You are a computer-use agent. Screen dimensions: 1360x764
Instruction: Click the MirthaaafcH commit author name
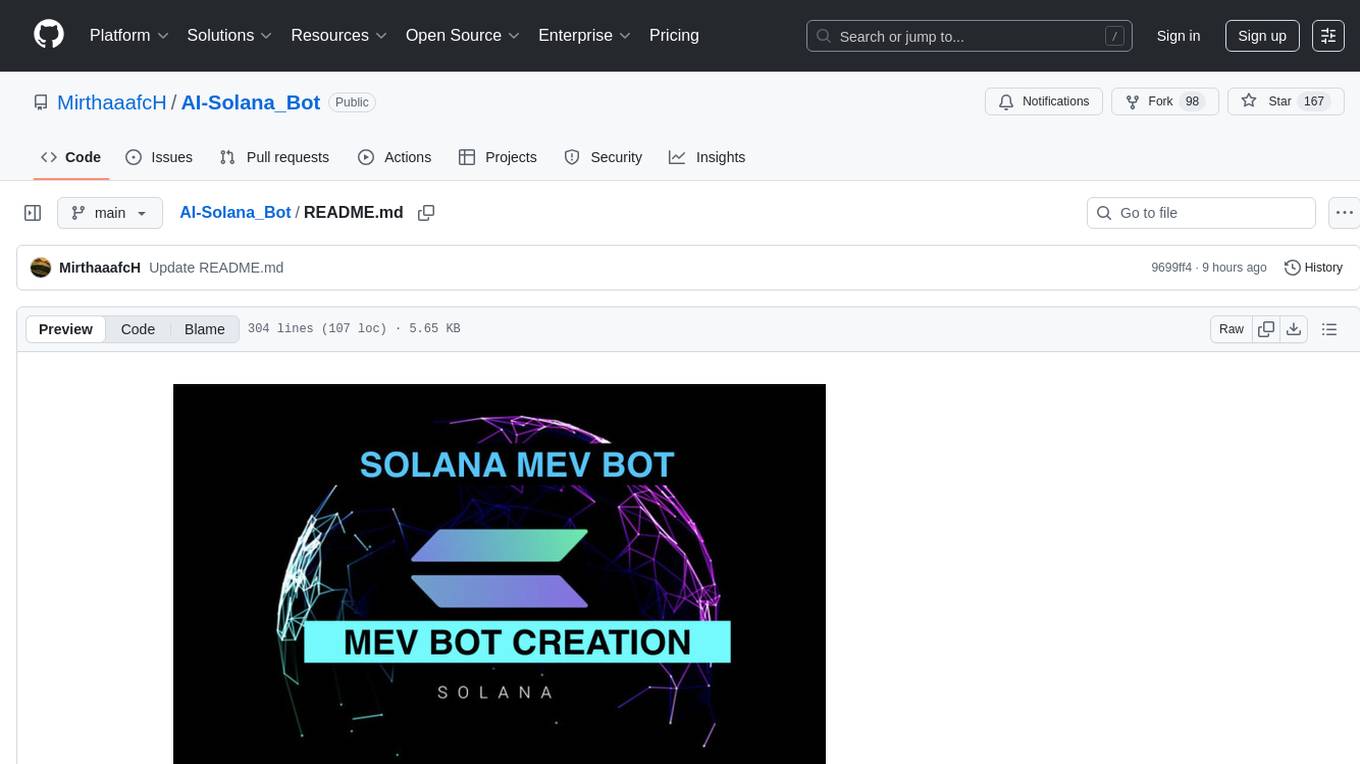[x=100, y=267]
